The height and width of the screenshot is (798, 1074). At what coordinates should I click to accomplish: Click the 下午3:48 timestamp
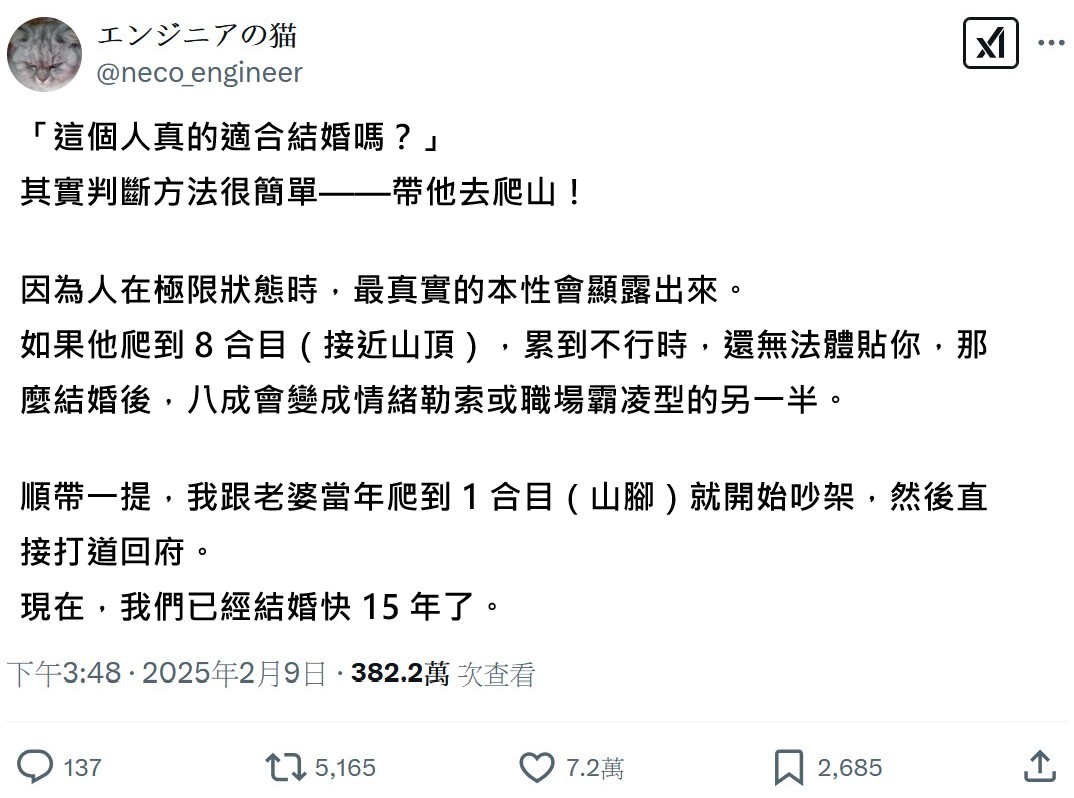click(x=66, y=674)
